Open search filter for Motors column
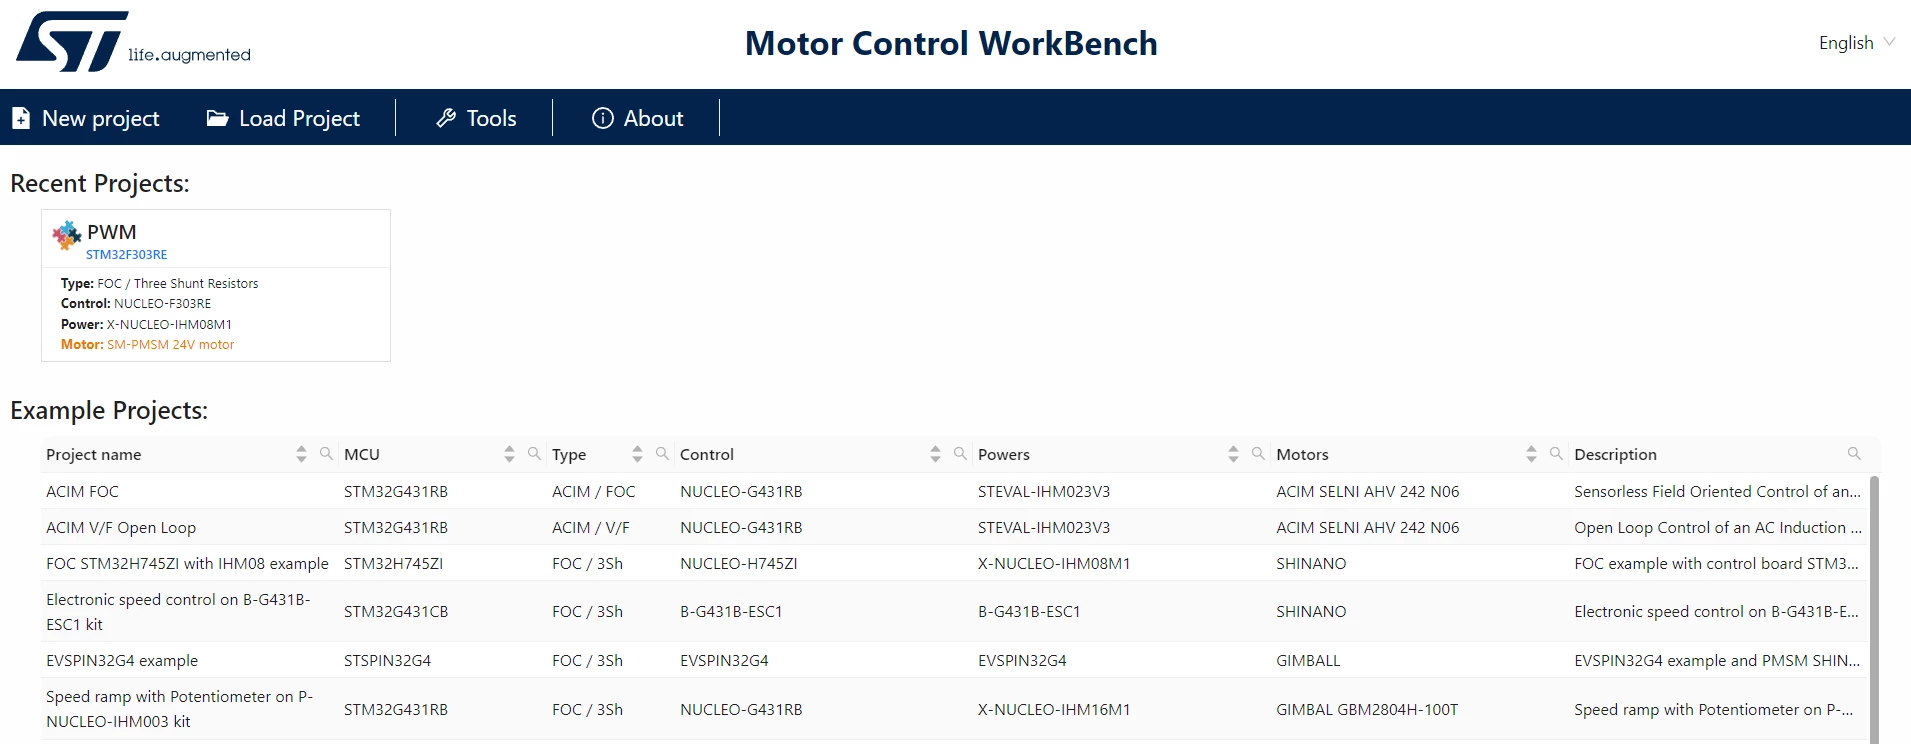The image size is (1911, 744). tap(1556, 454)
